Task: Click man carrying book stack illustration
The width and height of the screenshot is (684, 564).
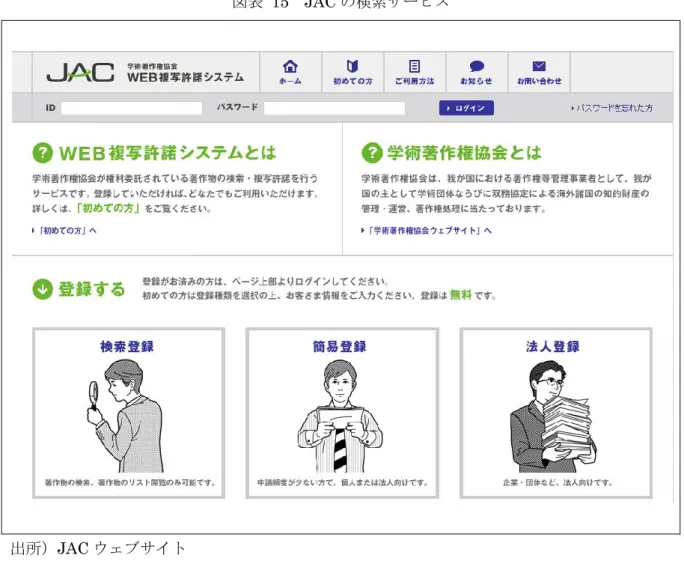Action: point(553,416)
